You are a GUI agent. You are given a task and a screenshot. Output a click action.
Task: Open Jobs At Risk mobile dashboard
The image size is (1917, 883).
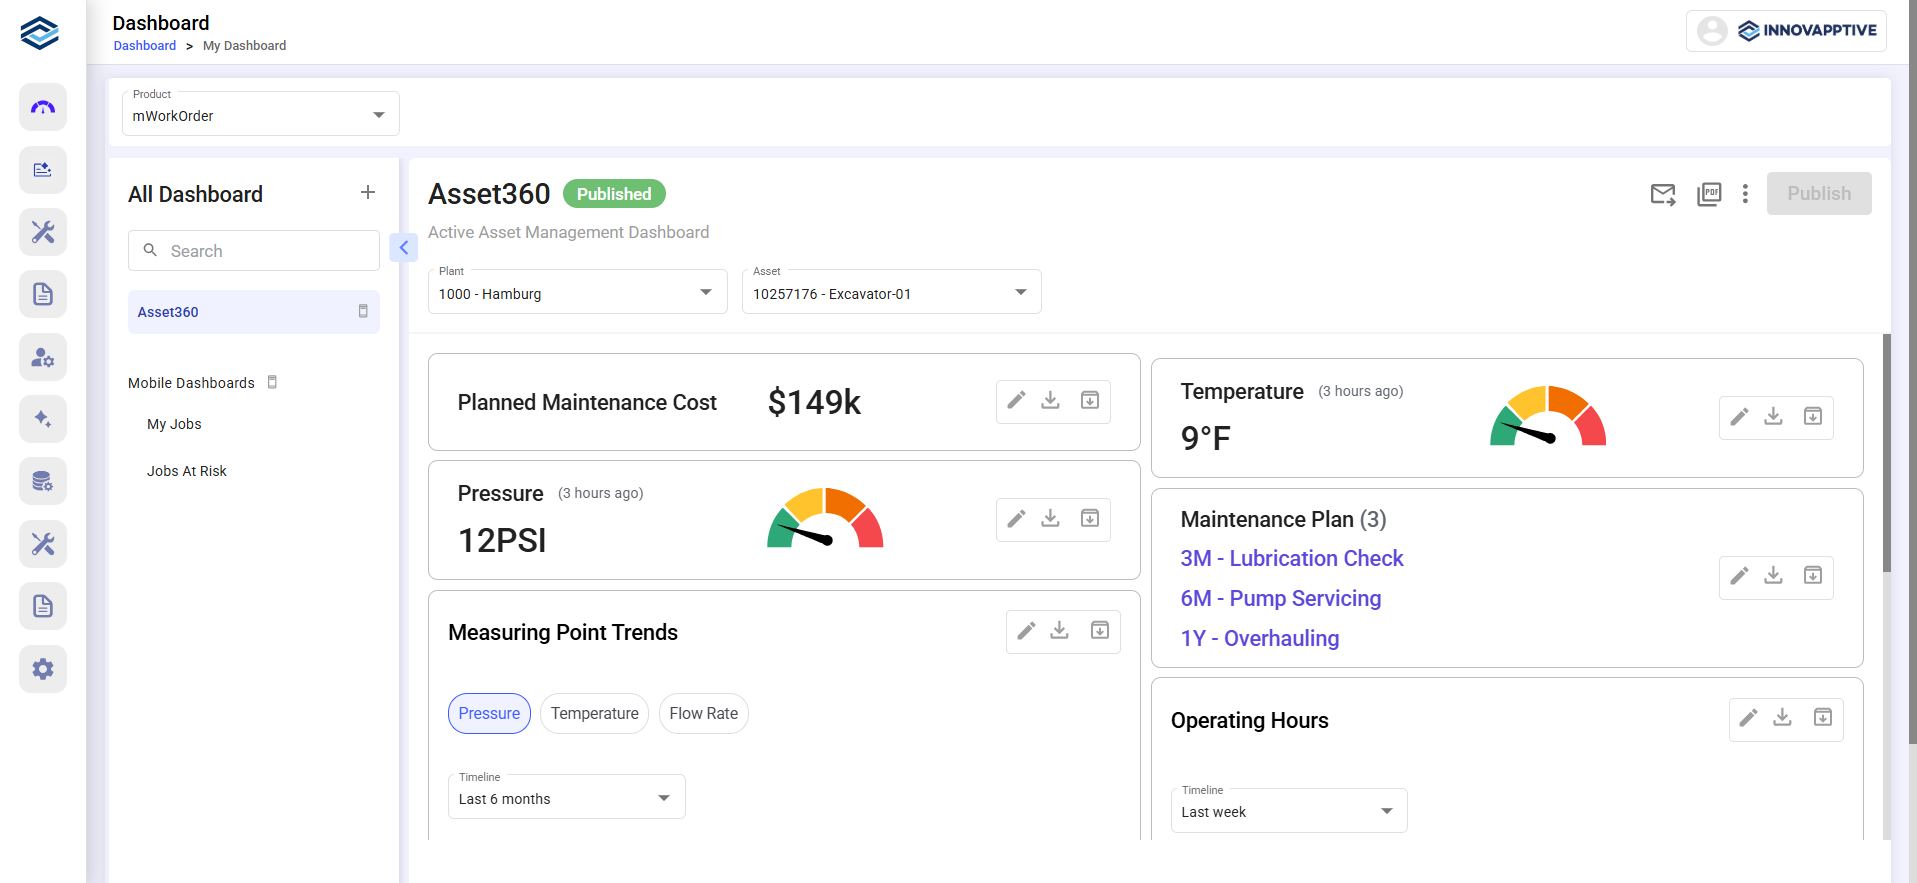point(187,471)
